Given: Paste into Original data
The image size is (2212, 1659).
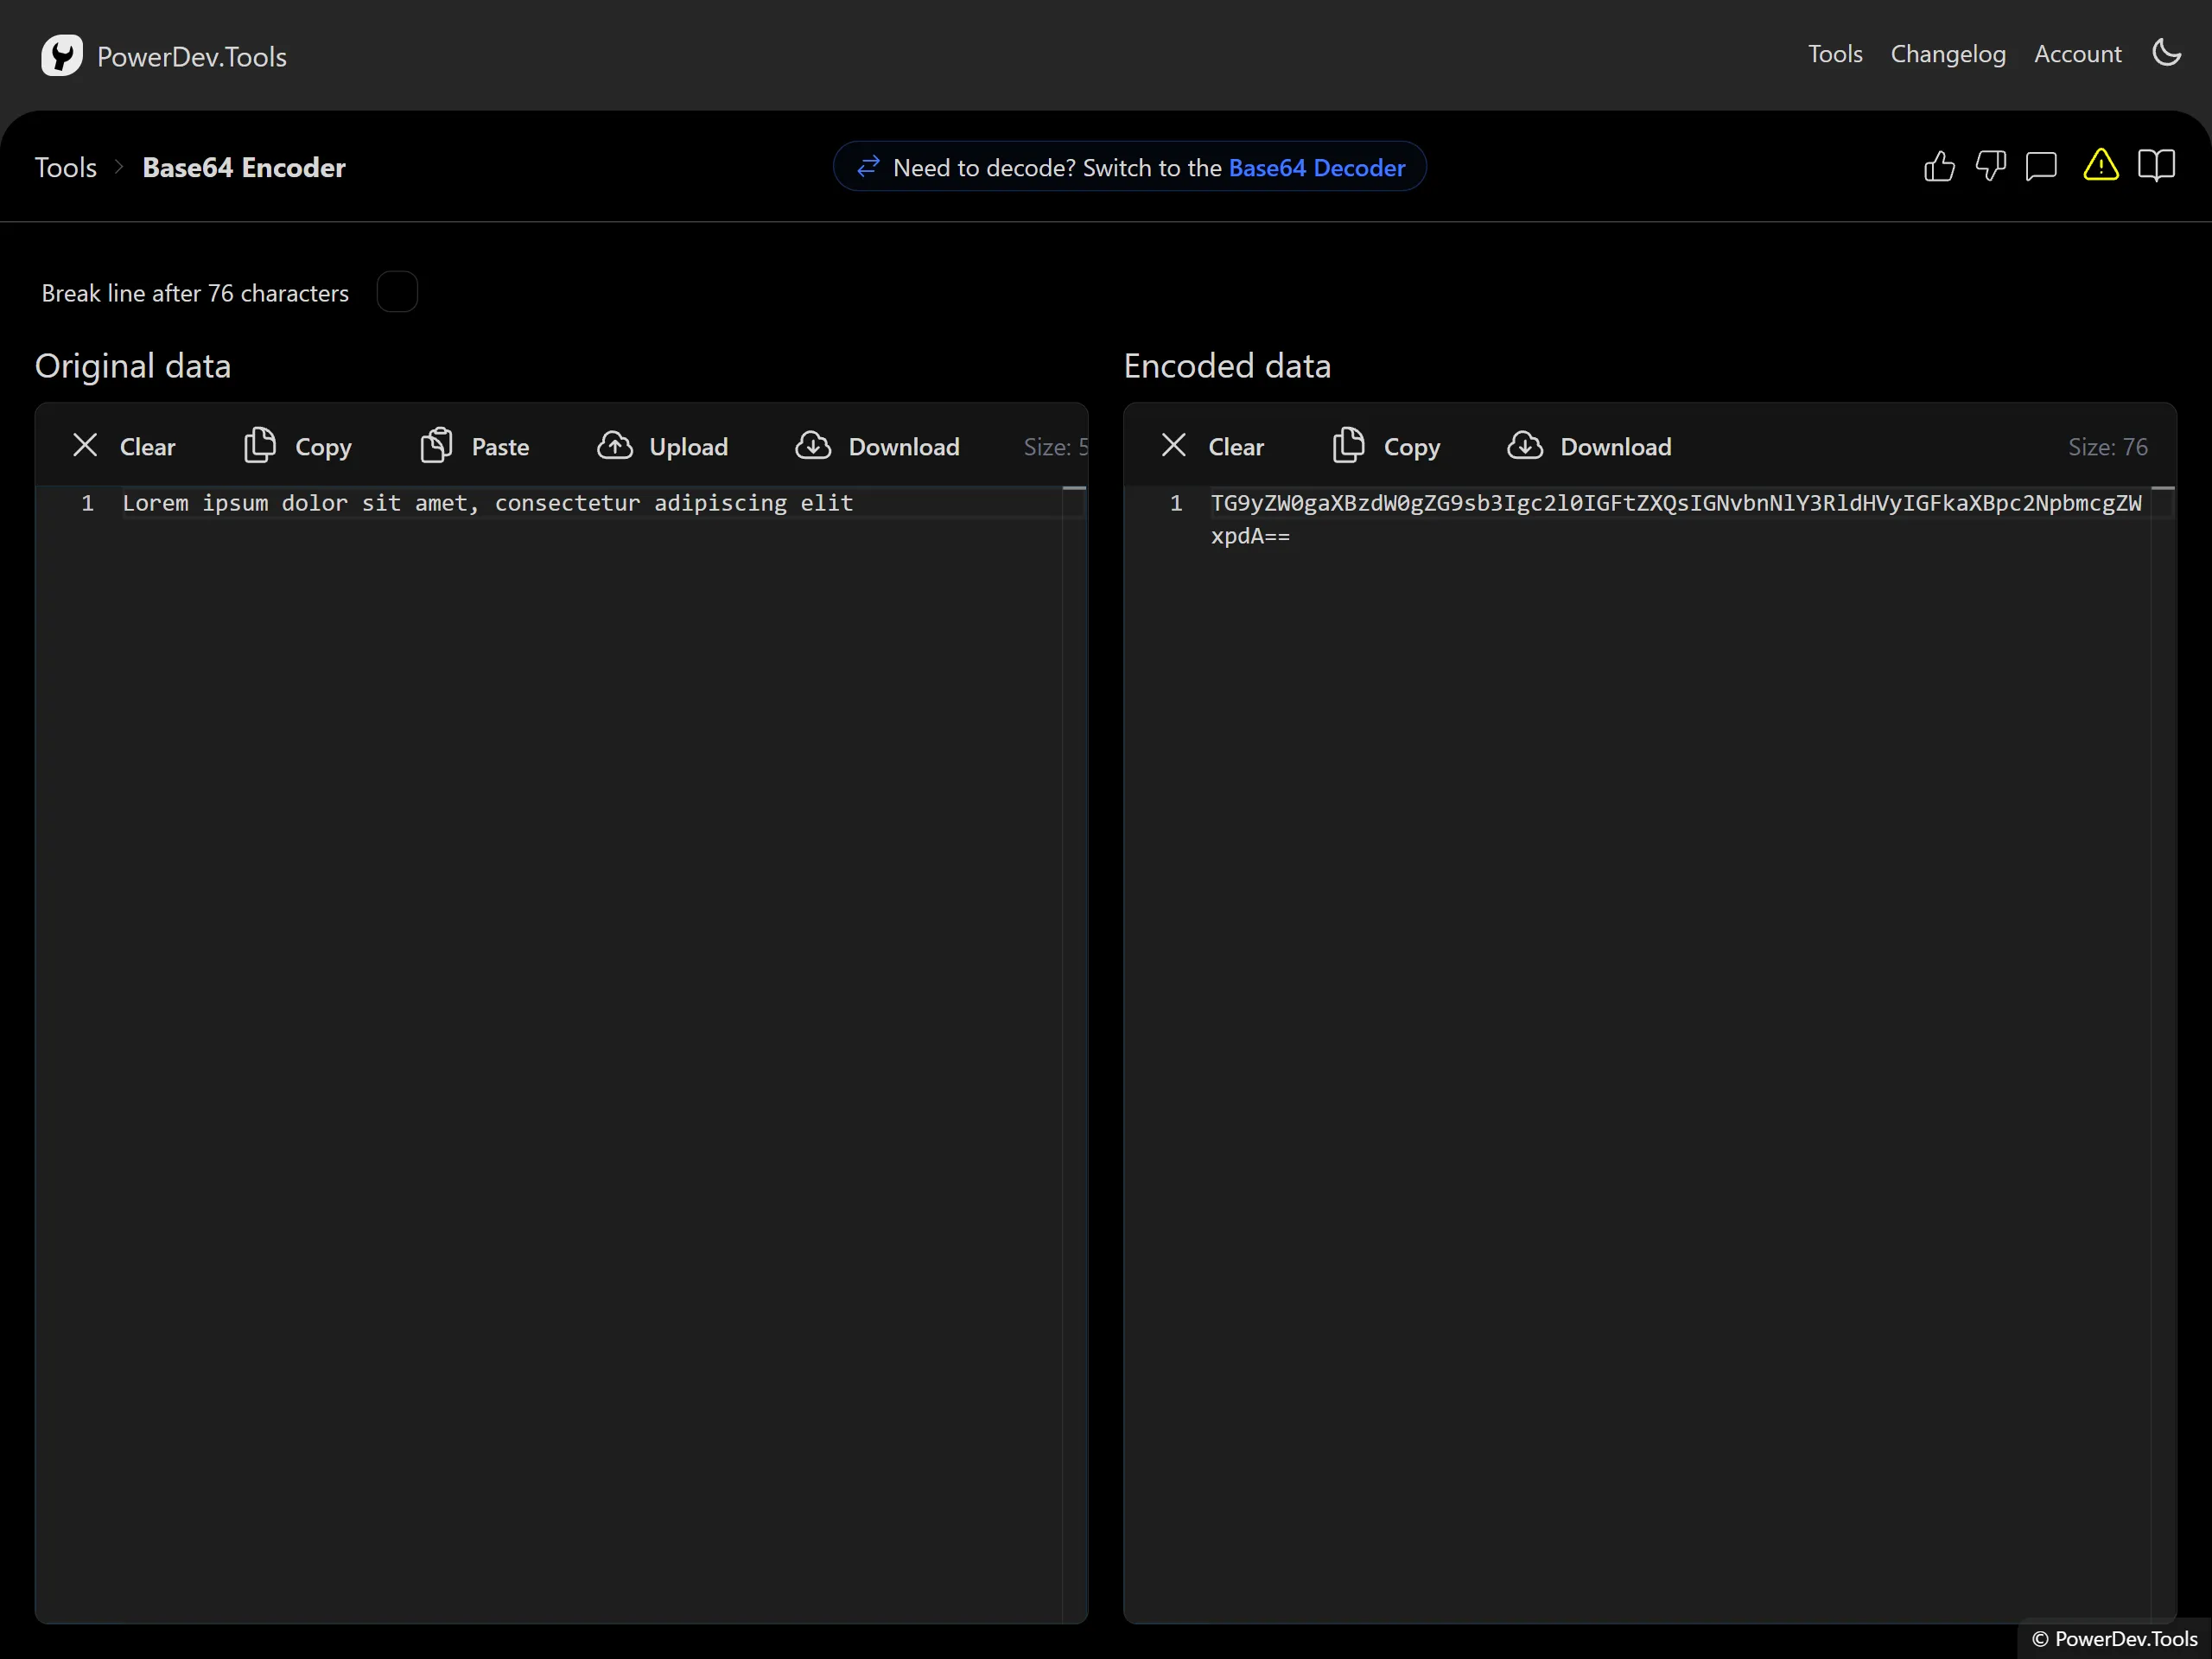Looking at the screenshot, I should click(474, 446).
